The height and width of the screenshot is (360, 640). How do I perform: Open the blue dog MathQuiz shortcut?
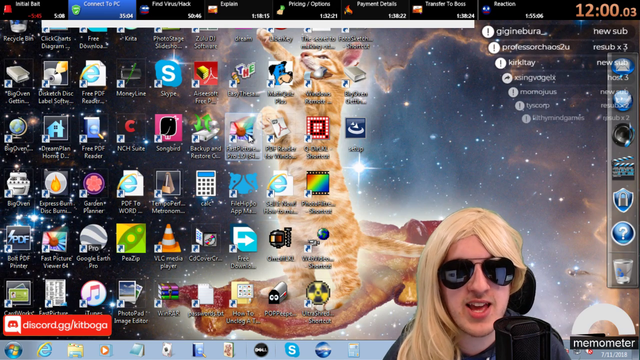click(x=280, y=82)
